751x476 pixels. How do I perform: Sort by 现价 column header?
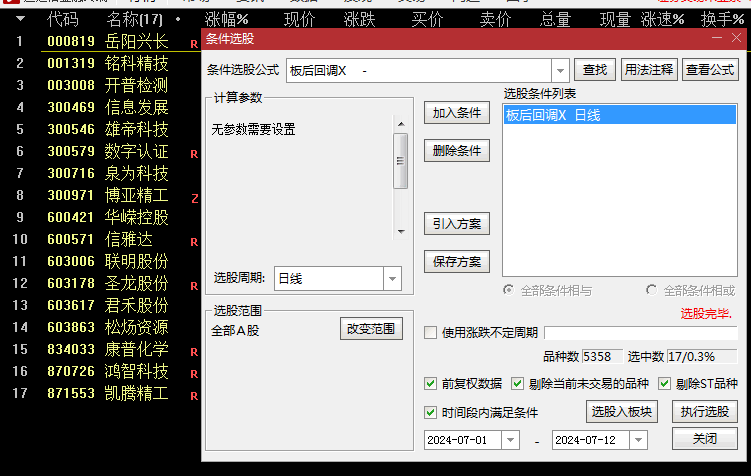pyautogui.click(x=299, y=19)
